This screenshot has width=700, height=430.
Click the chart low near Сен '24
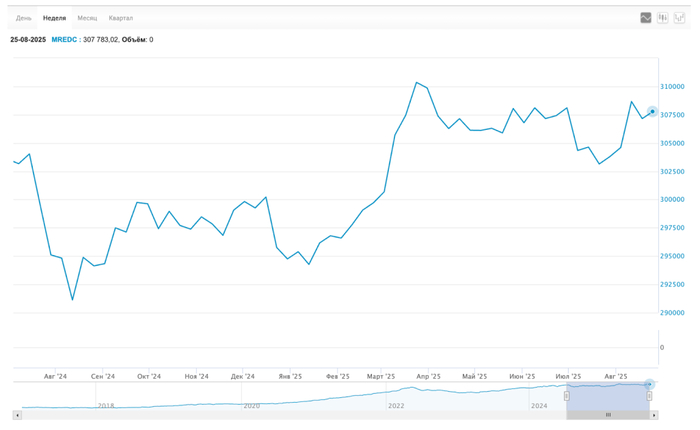72,299
